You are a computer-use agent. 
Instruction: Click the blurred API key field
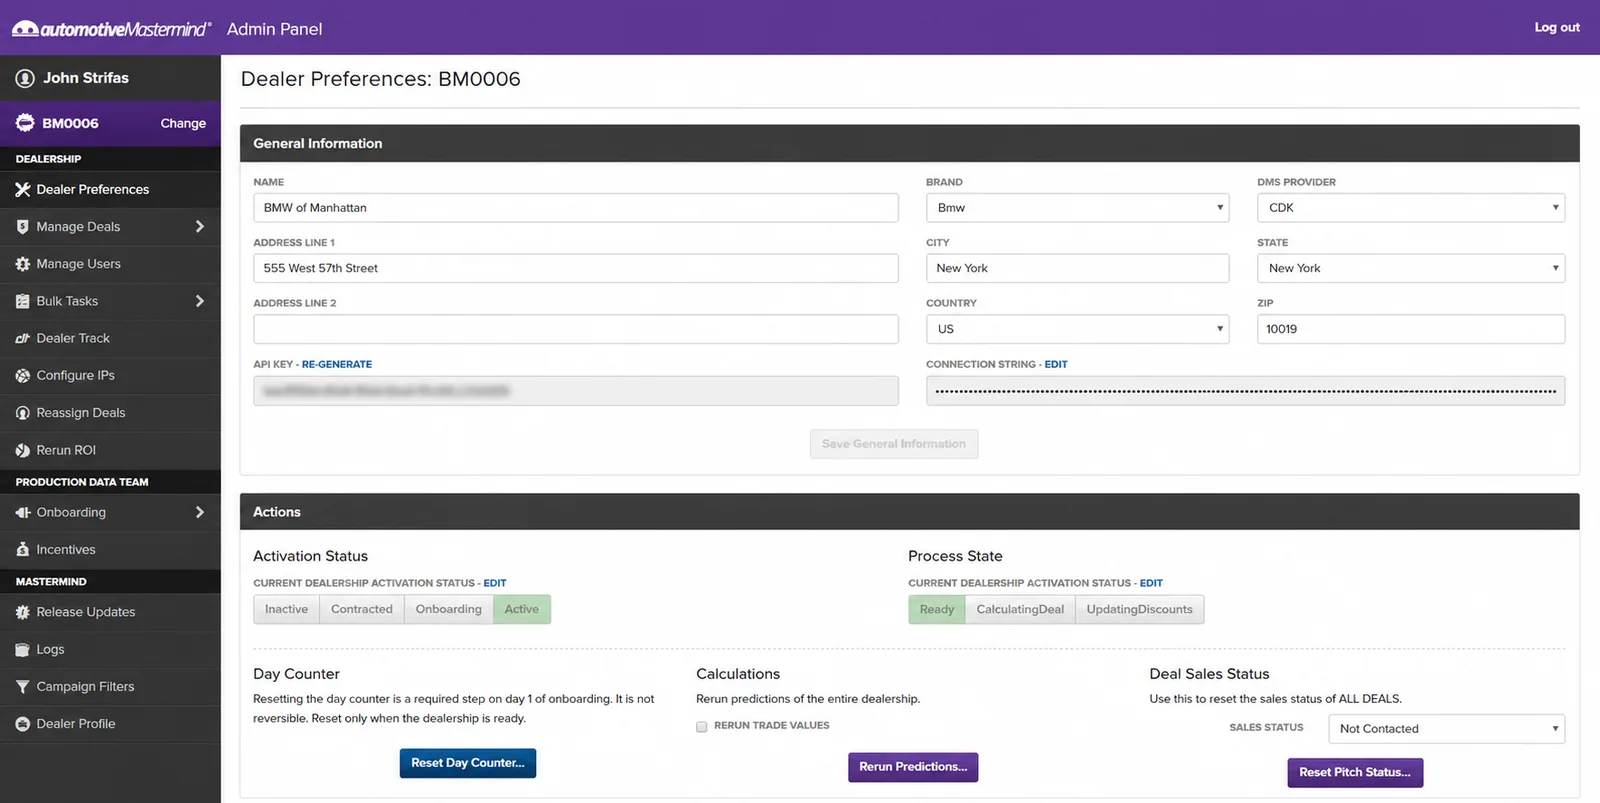(x=576, y=391)
